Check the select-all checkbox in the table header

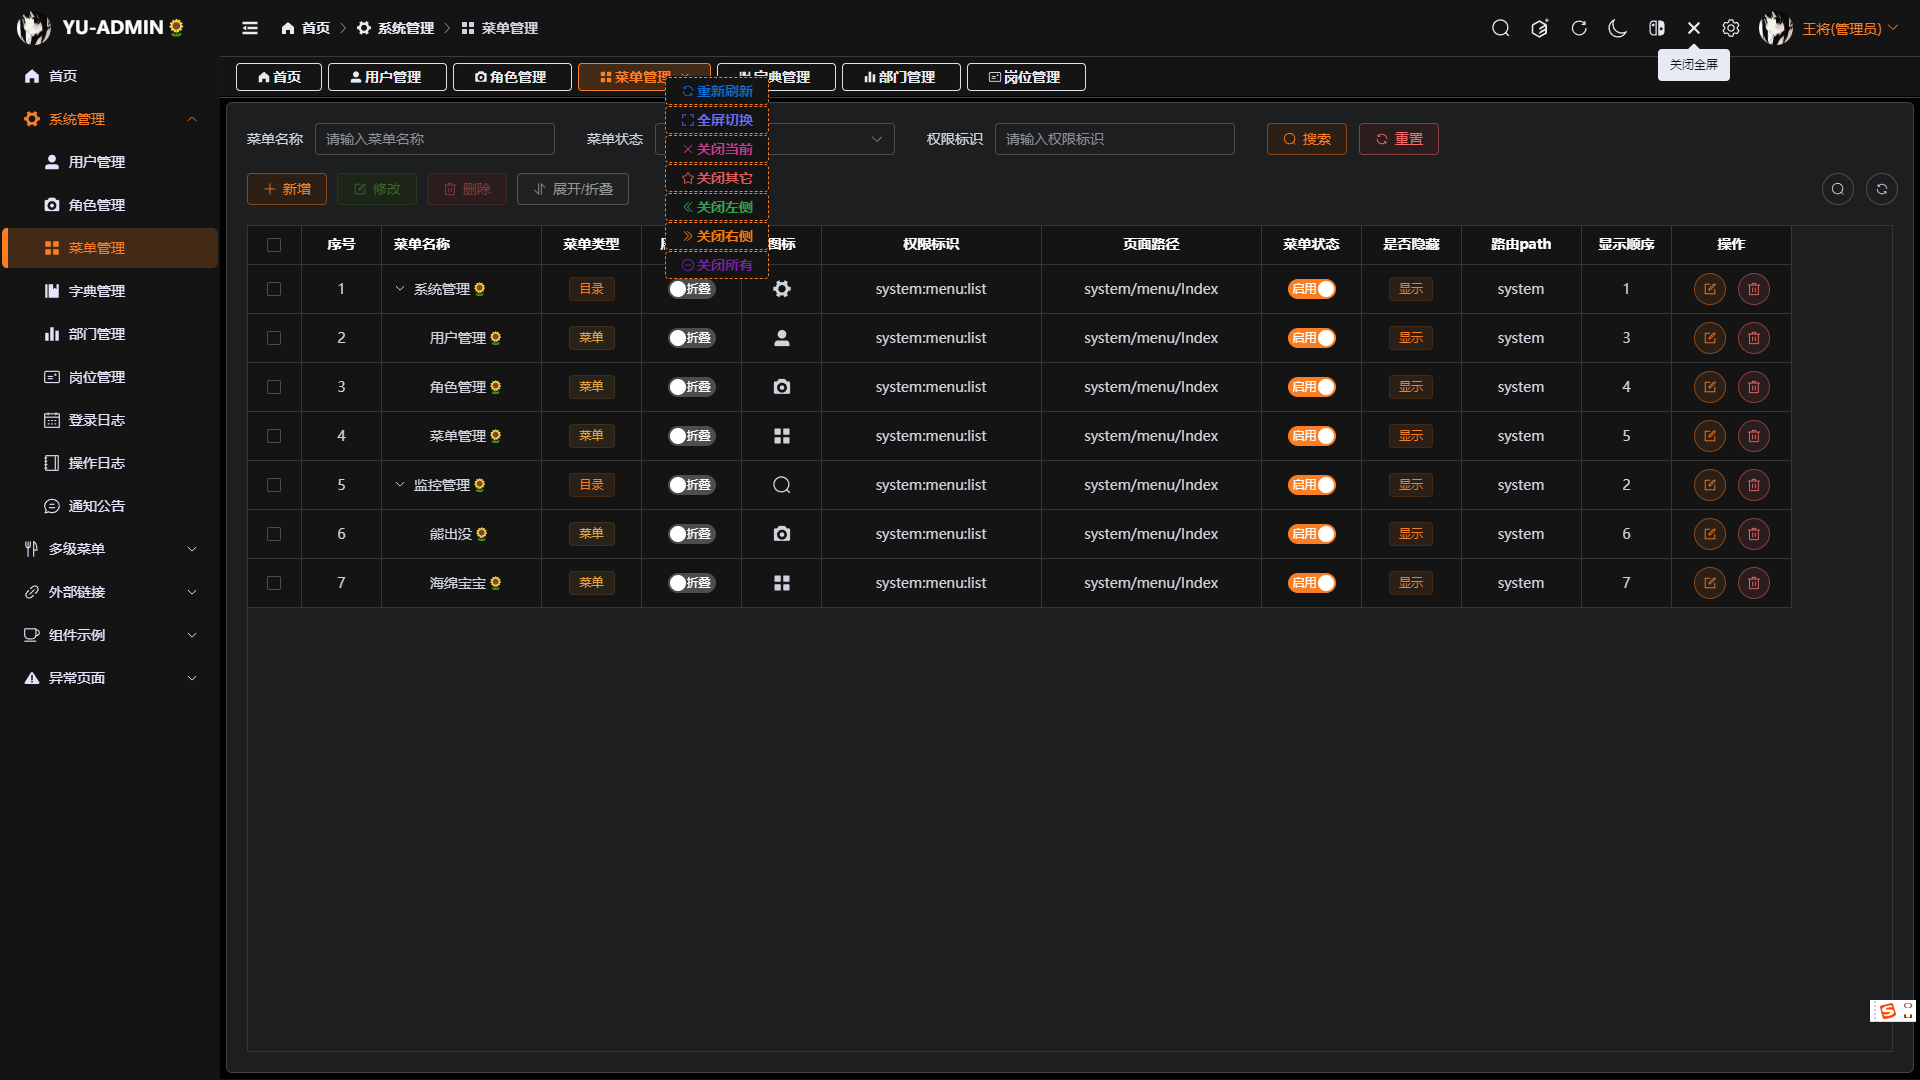click(x=275, y=244)
